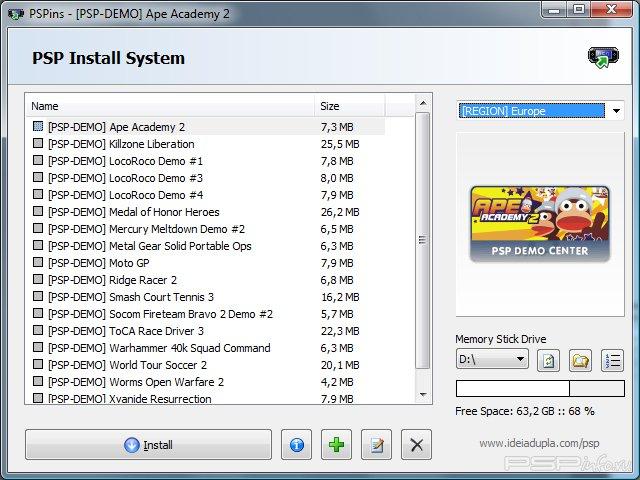640x480 pixels.
Task: Click the PSPins title bar app icon
Action: 16,14
